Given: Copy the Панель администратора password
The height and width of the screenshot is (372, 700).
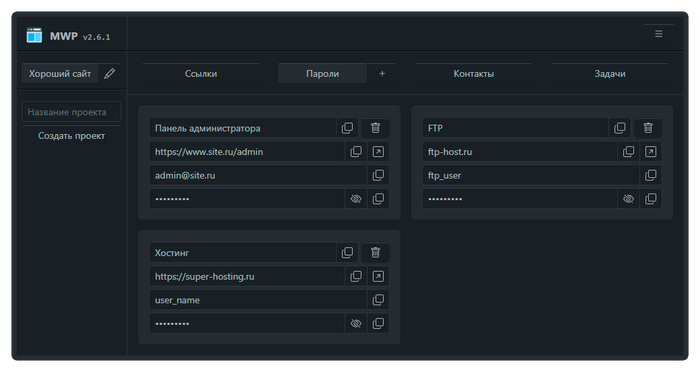Looking at the screenshot, I should pyautogui.click(x=378, y=199).
